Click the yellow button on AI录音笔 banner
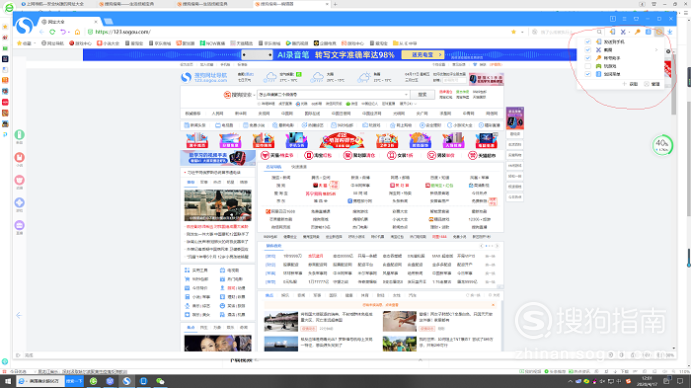The image size is (691, 388). coord(422,55)
